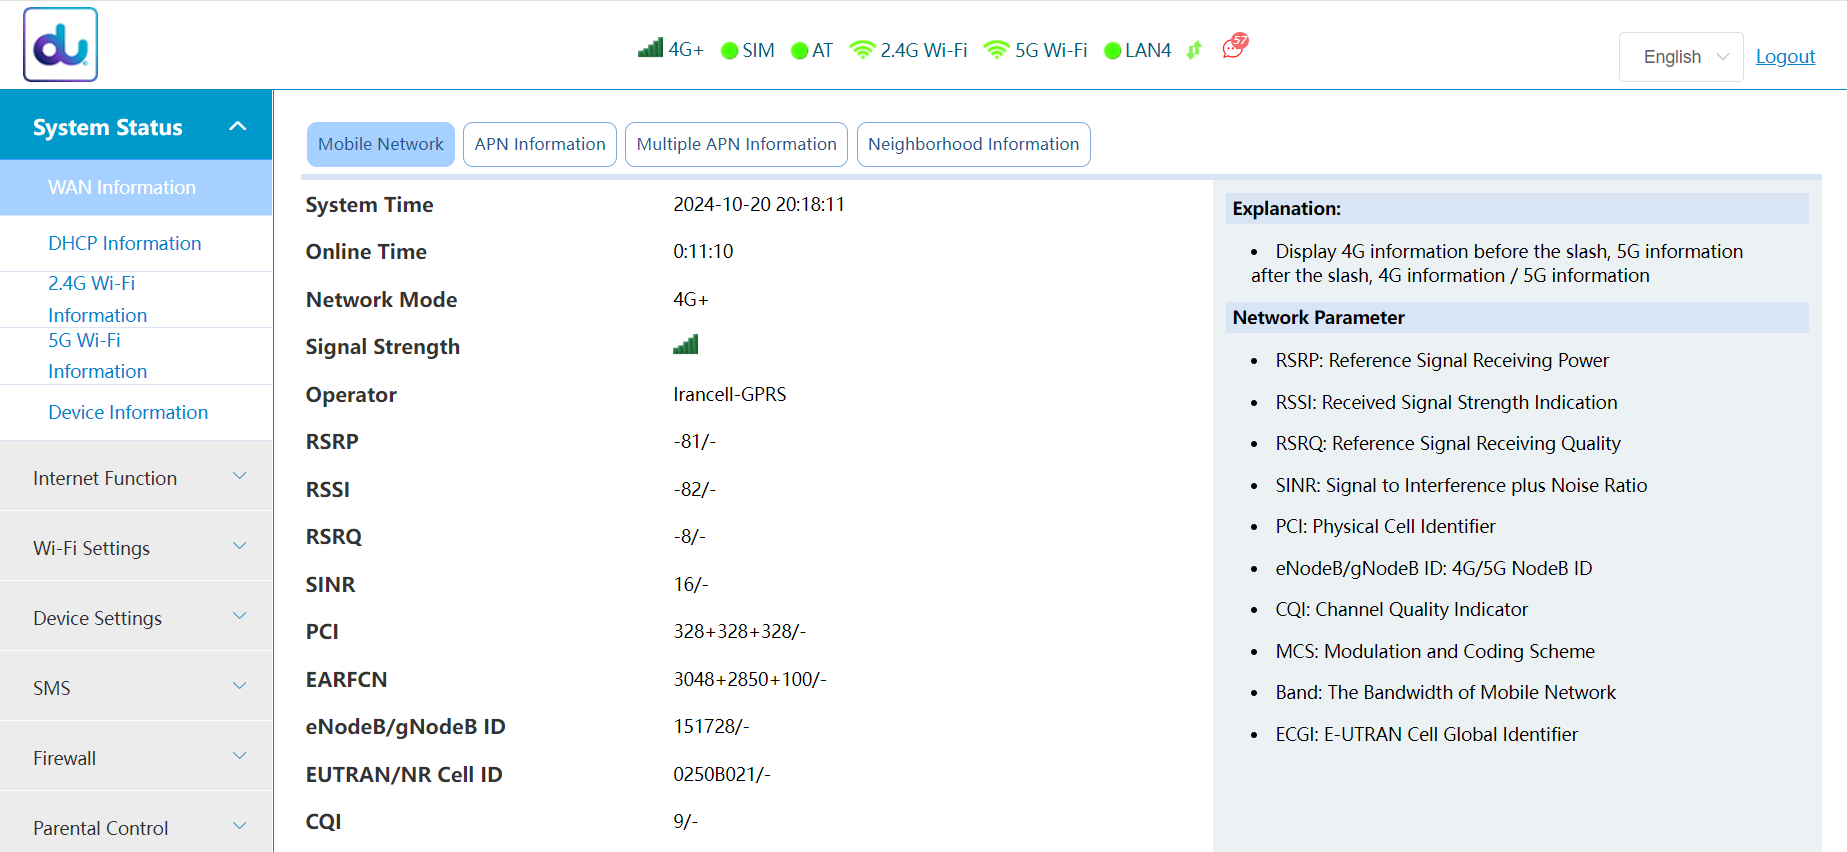Go to DHCP Information page

coord(125,243)
